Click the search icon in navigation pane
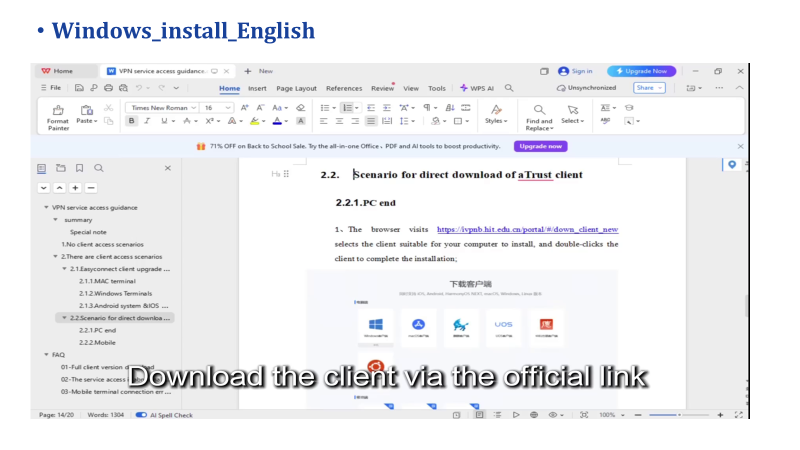This screenshot has height=450, width=800. coord(98,168)
